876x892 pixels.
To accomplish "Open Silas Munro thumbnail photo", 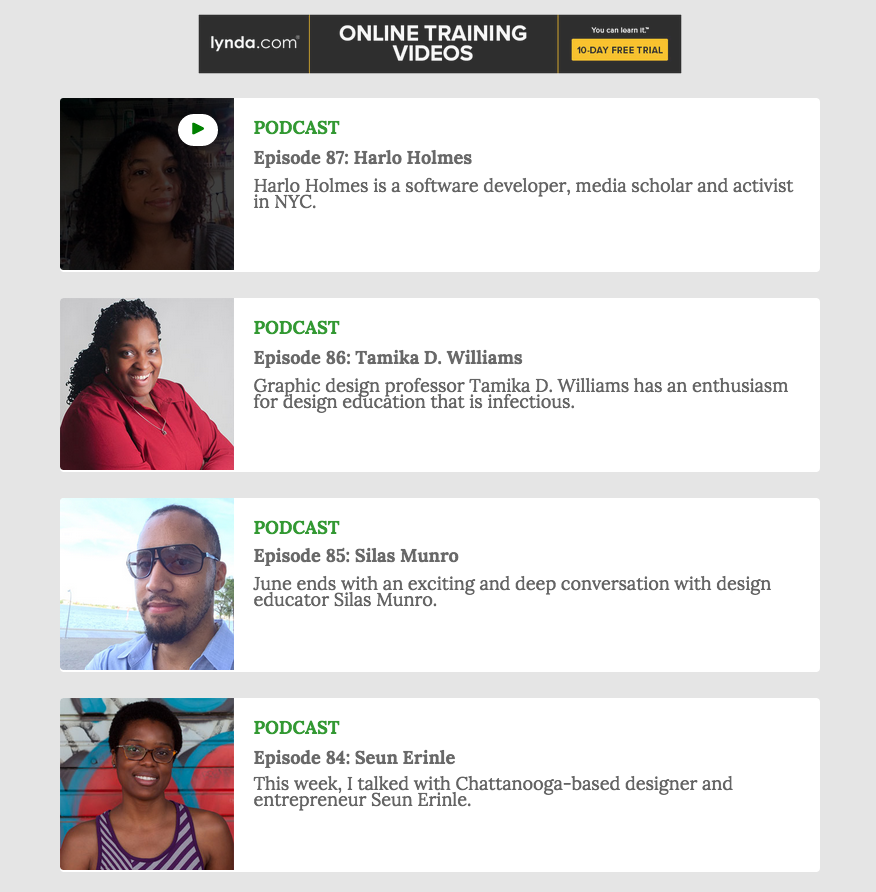I will pos(147,584).
